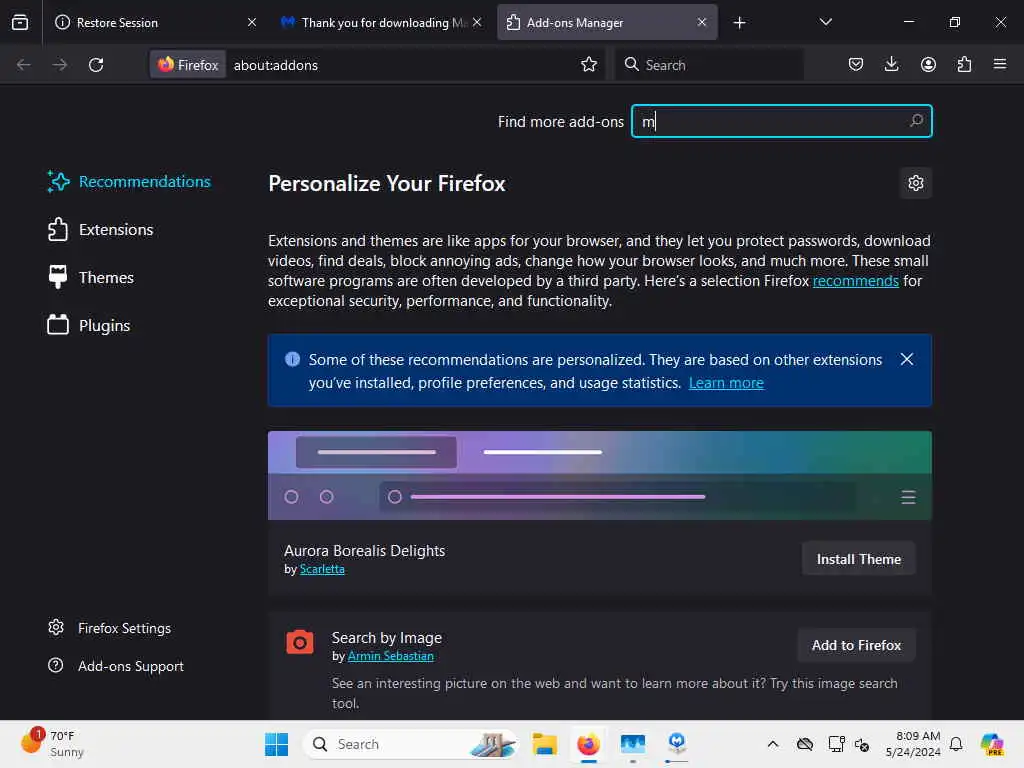
Task: Open the Downloads panel icon
Action: tap(891, 64)
